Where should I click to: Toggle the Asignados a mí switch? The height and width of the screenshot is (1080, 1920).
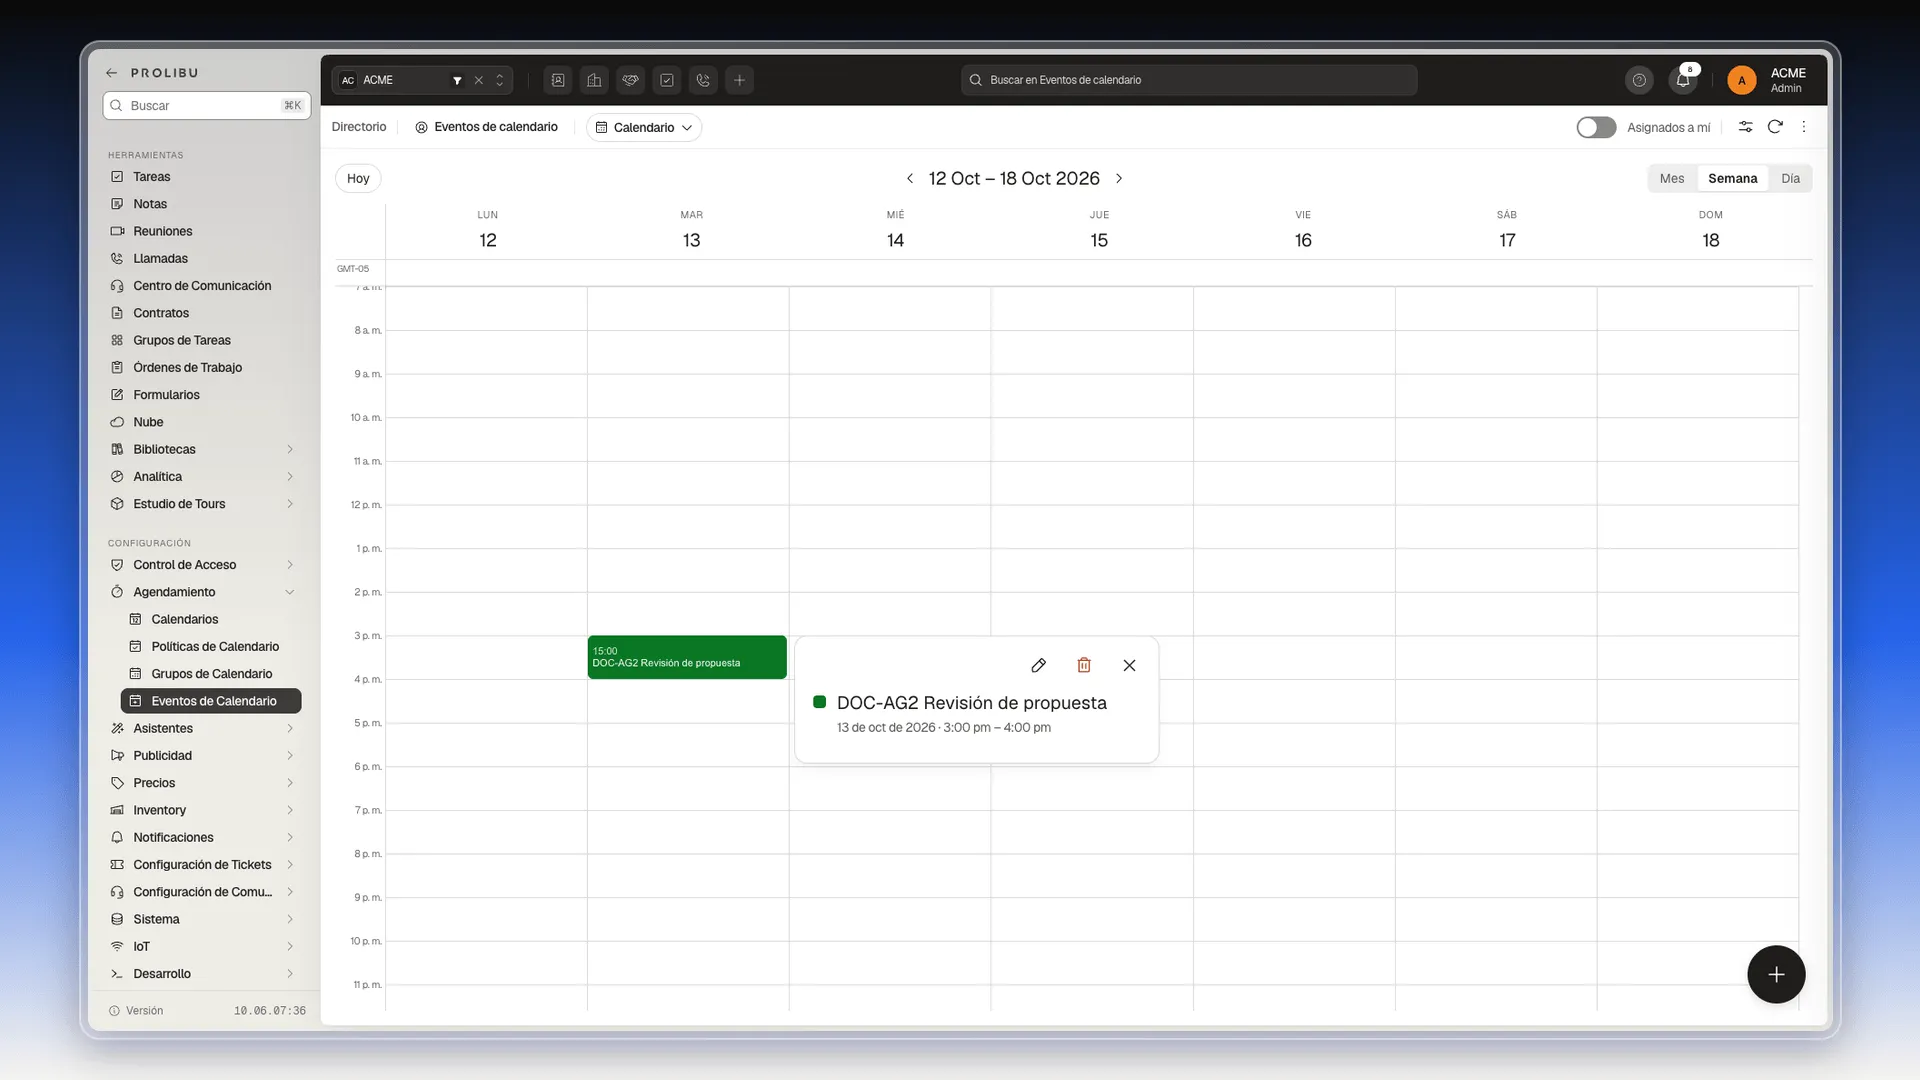pos(1596,127)
